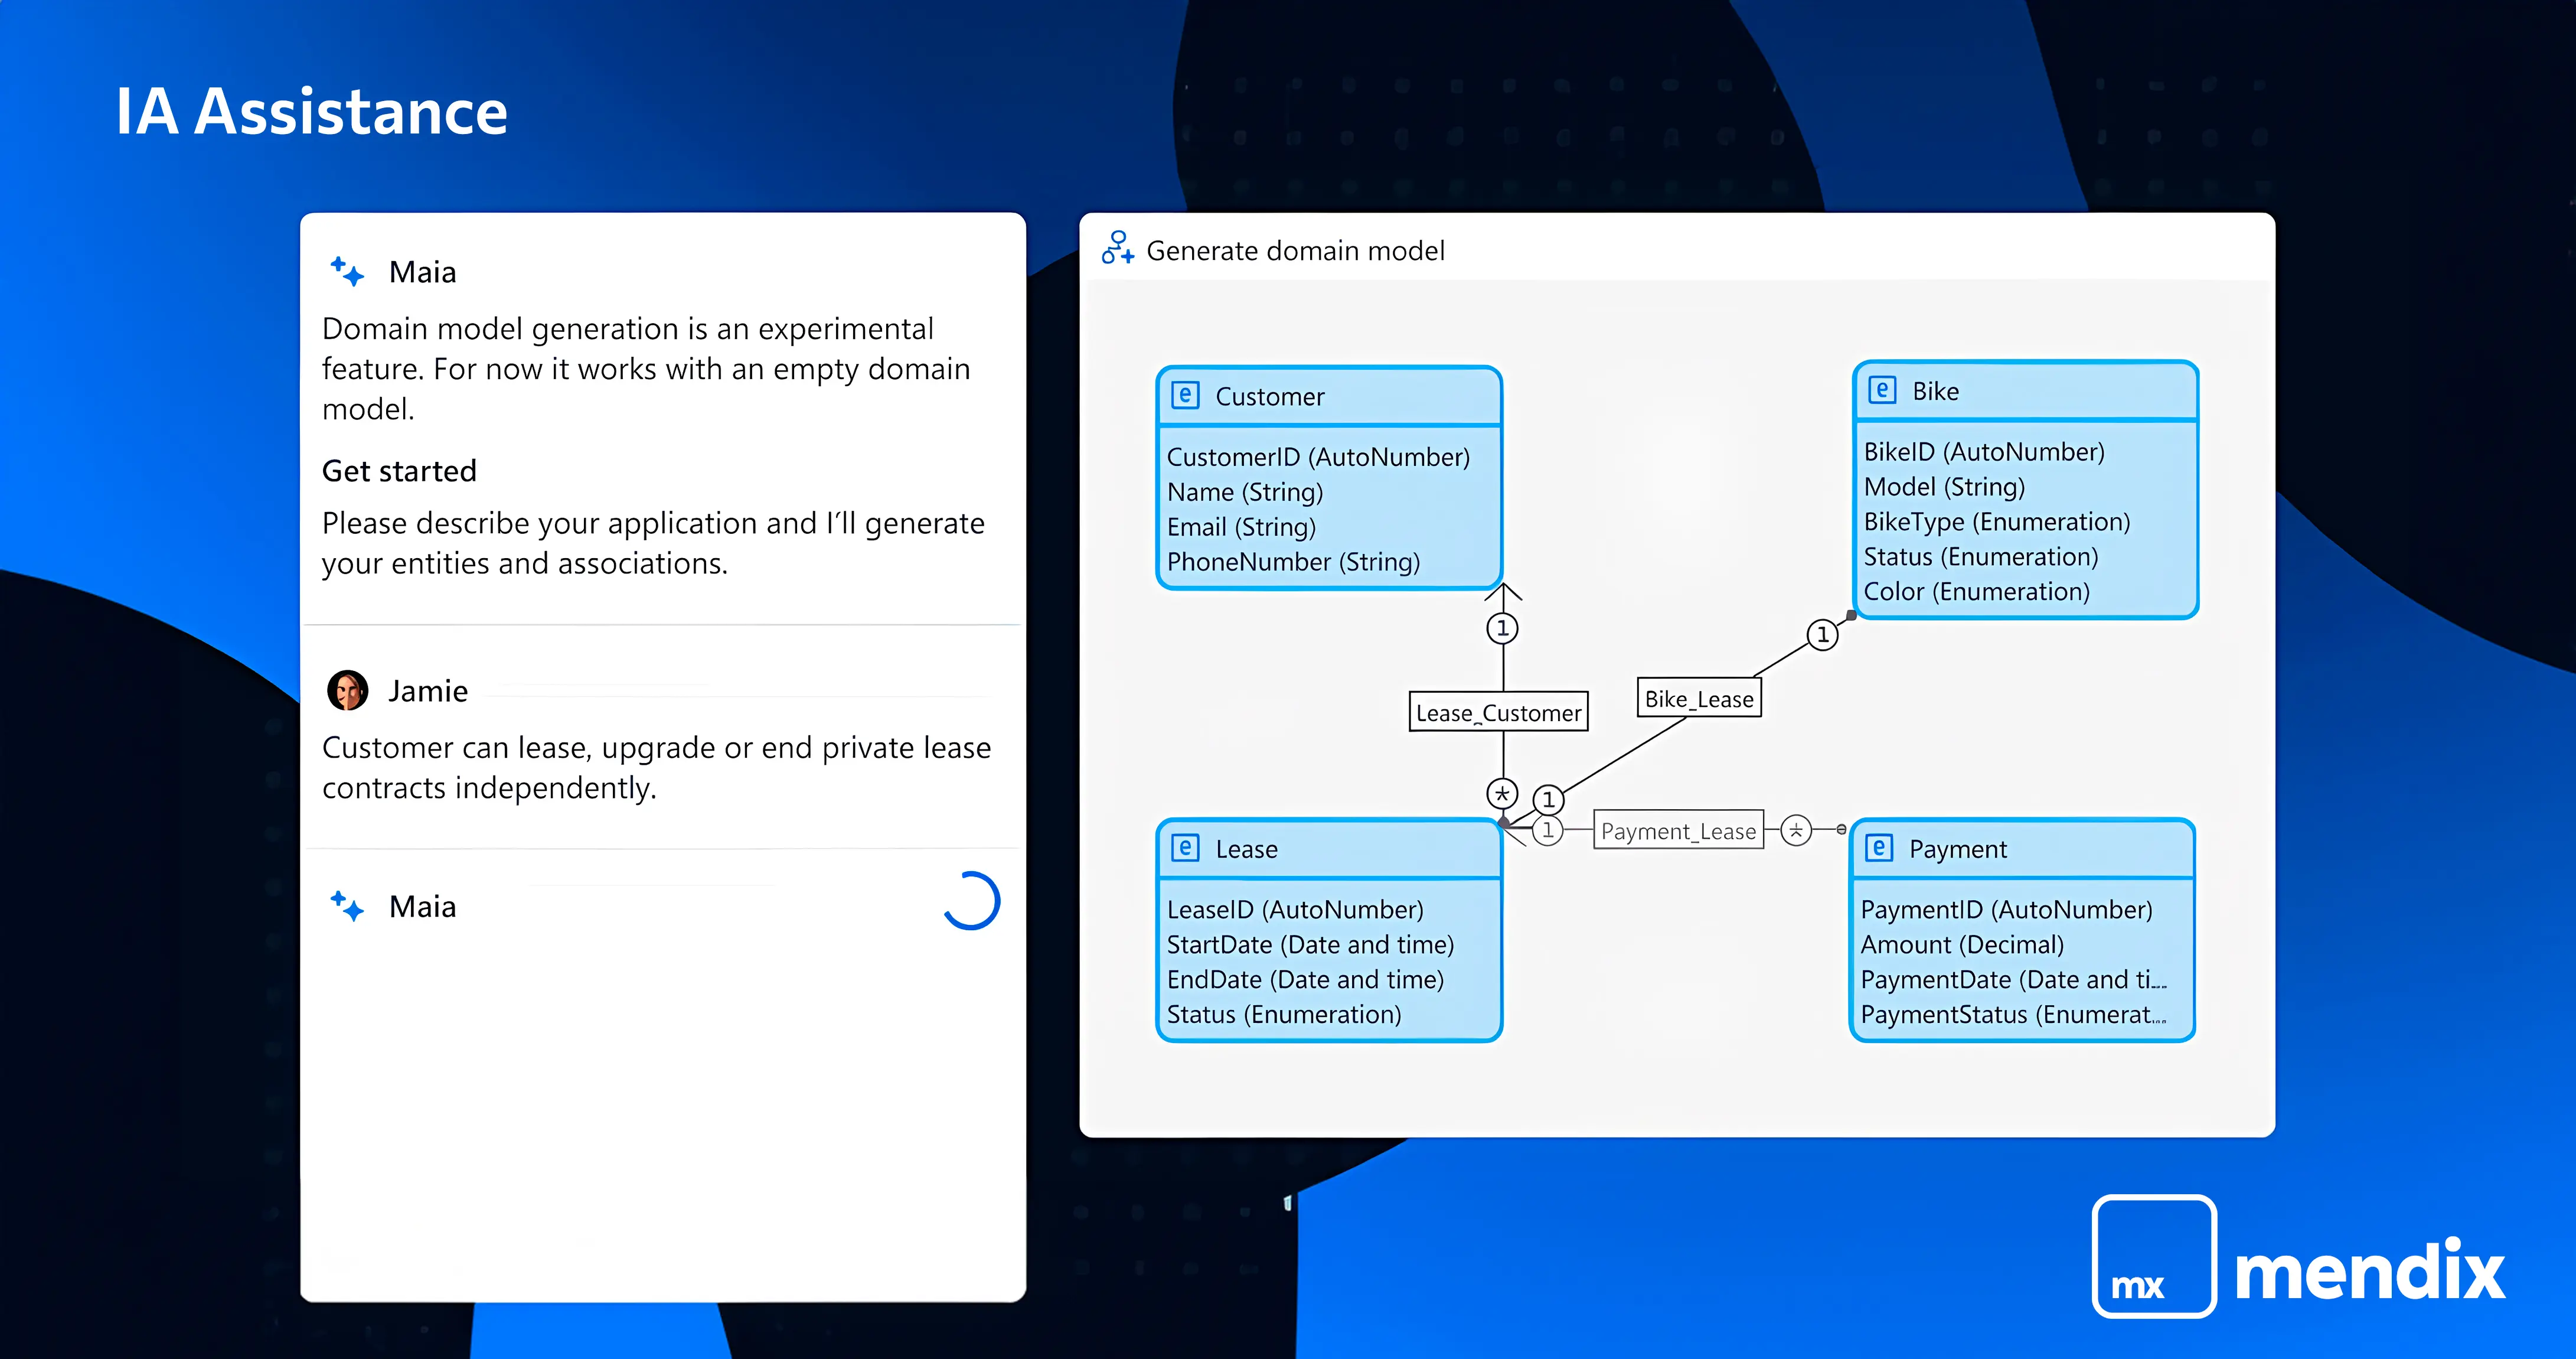
Task: Select Email (String) attribute
Action: coord(1241,527)
